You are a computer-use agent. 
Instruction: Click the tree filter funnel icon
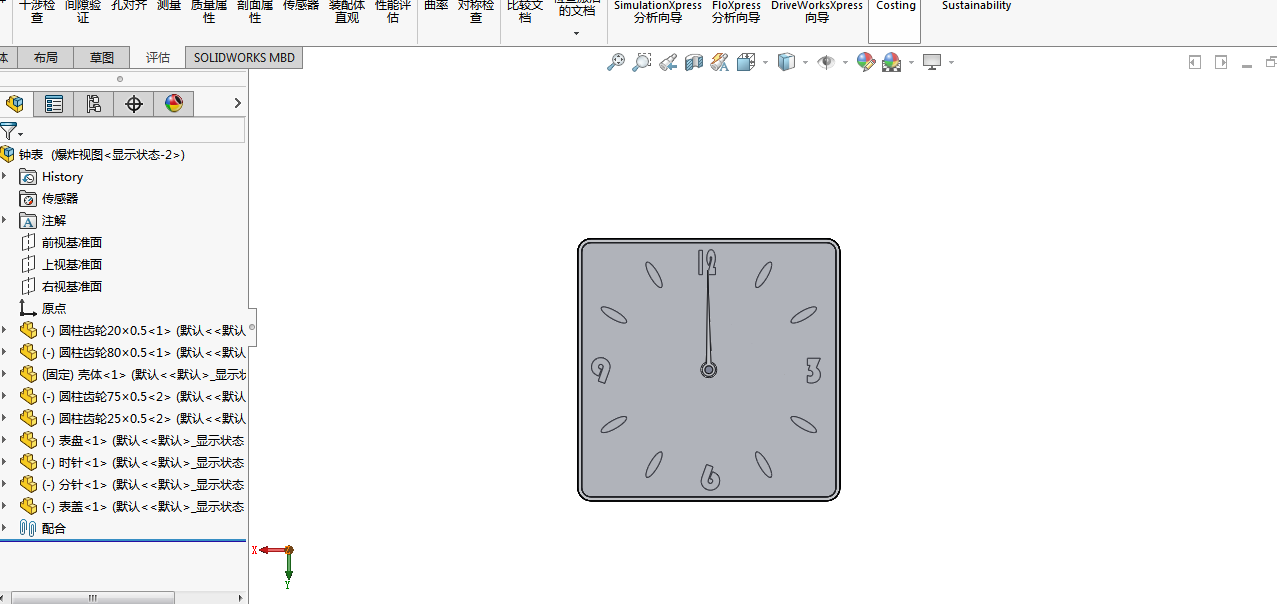pyautogui.click(x=8, y=131)
